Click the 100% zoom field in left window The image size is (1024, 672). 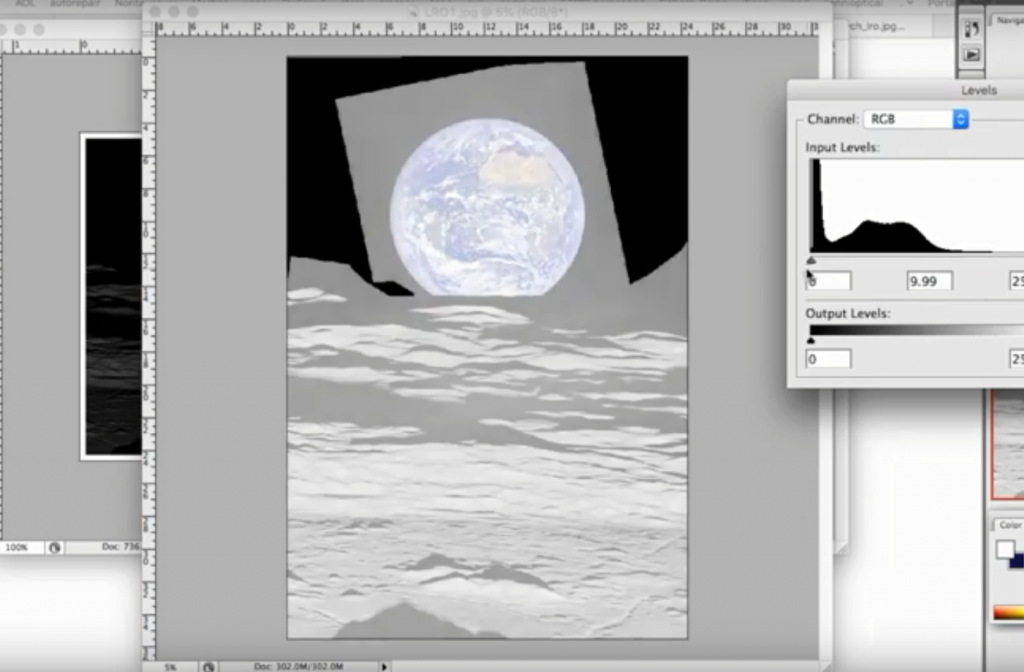tap(17, 548)
